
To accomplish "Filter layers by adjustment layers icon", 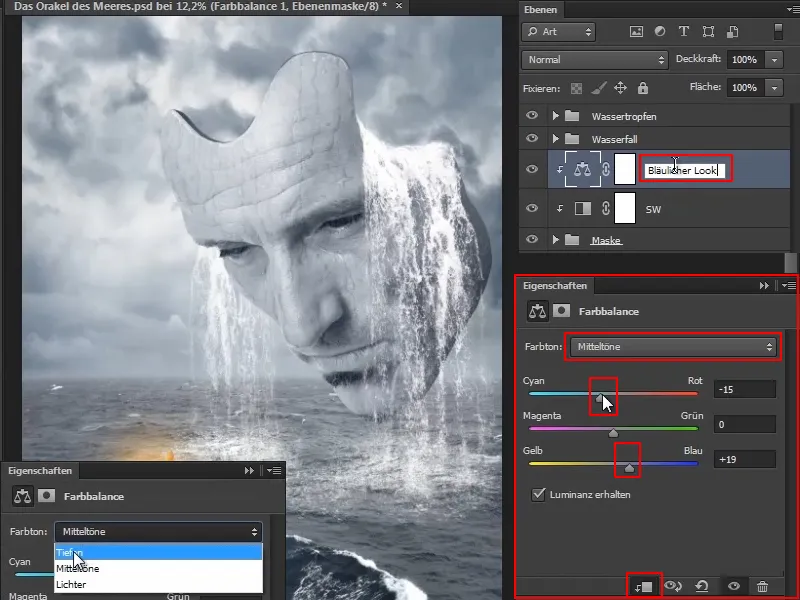I will point(660,32).
